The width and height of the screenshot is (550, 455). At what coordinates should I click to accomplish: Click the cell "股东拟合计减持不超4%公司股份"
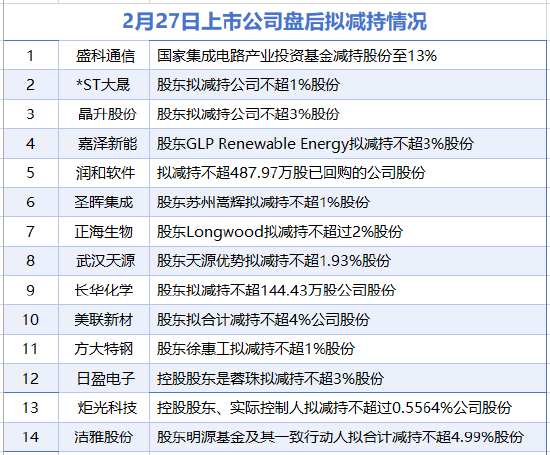click(x=348, y=320)
